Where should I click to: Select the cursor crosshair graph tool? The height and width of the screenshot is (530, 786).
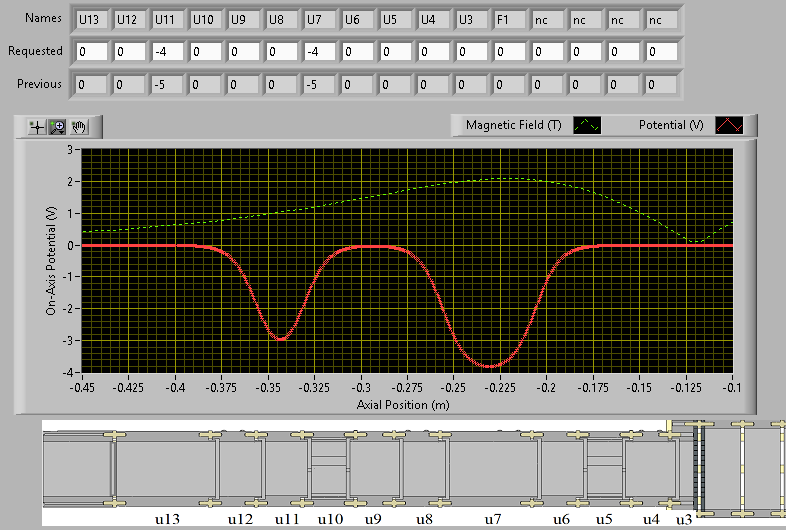(37, 127)
